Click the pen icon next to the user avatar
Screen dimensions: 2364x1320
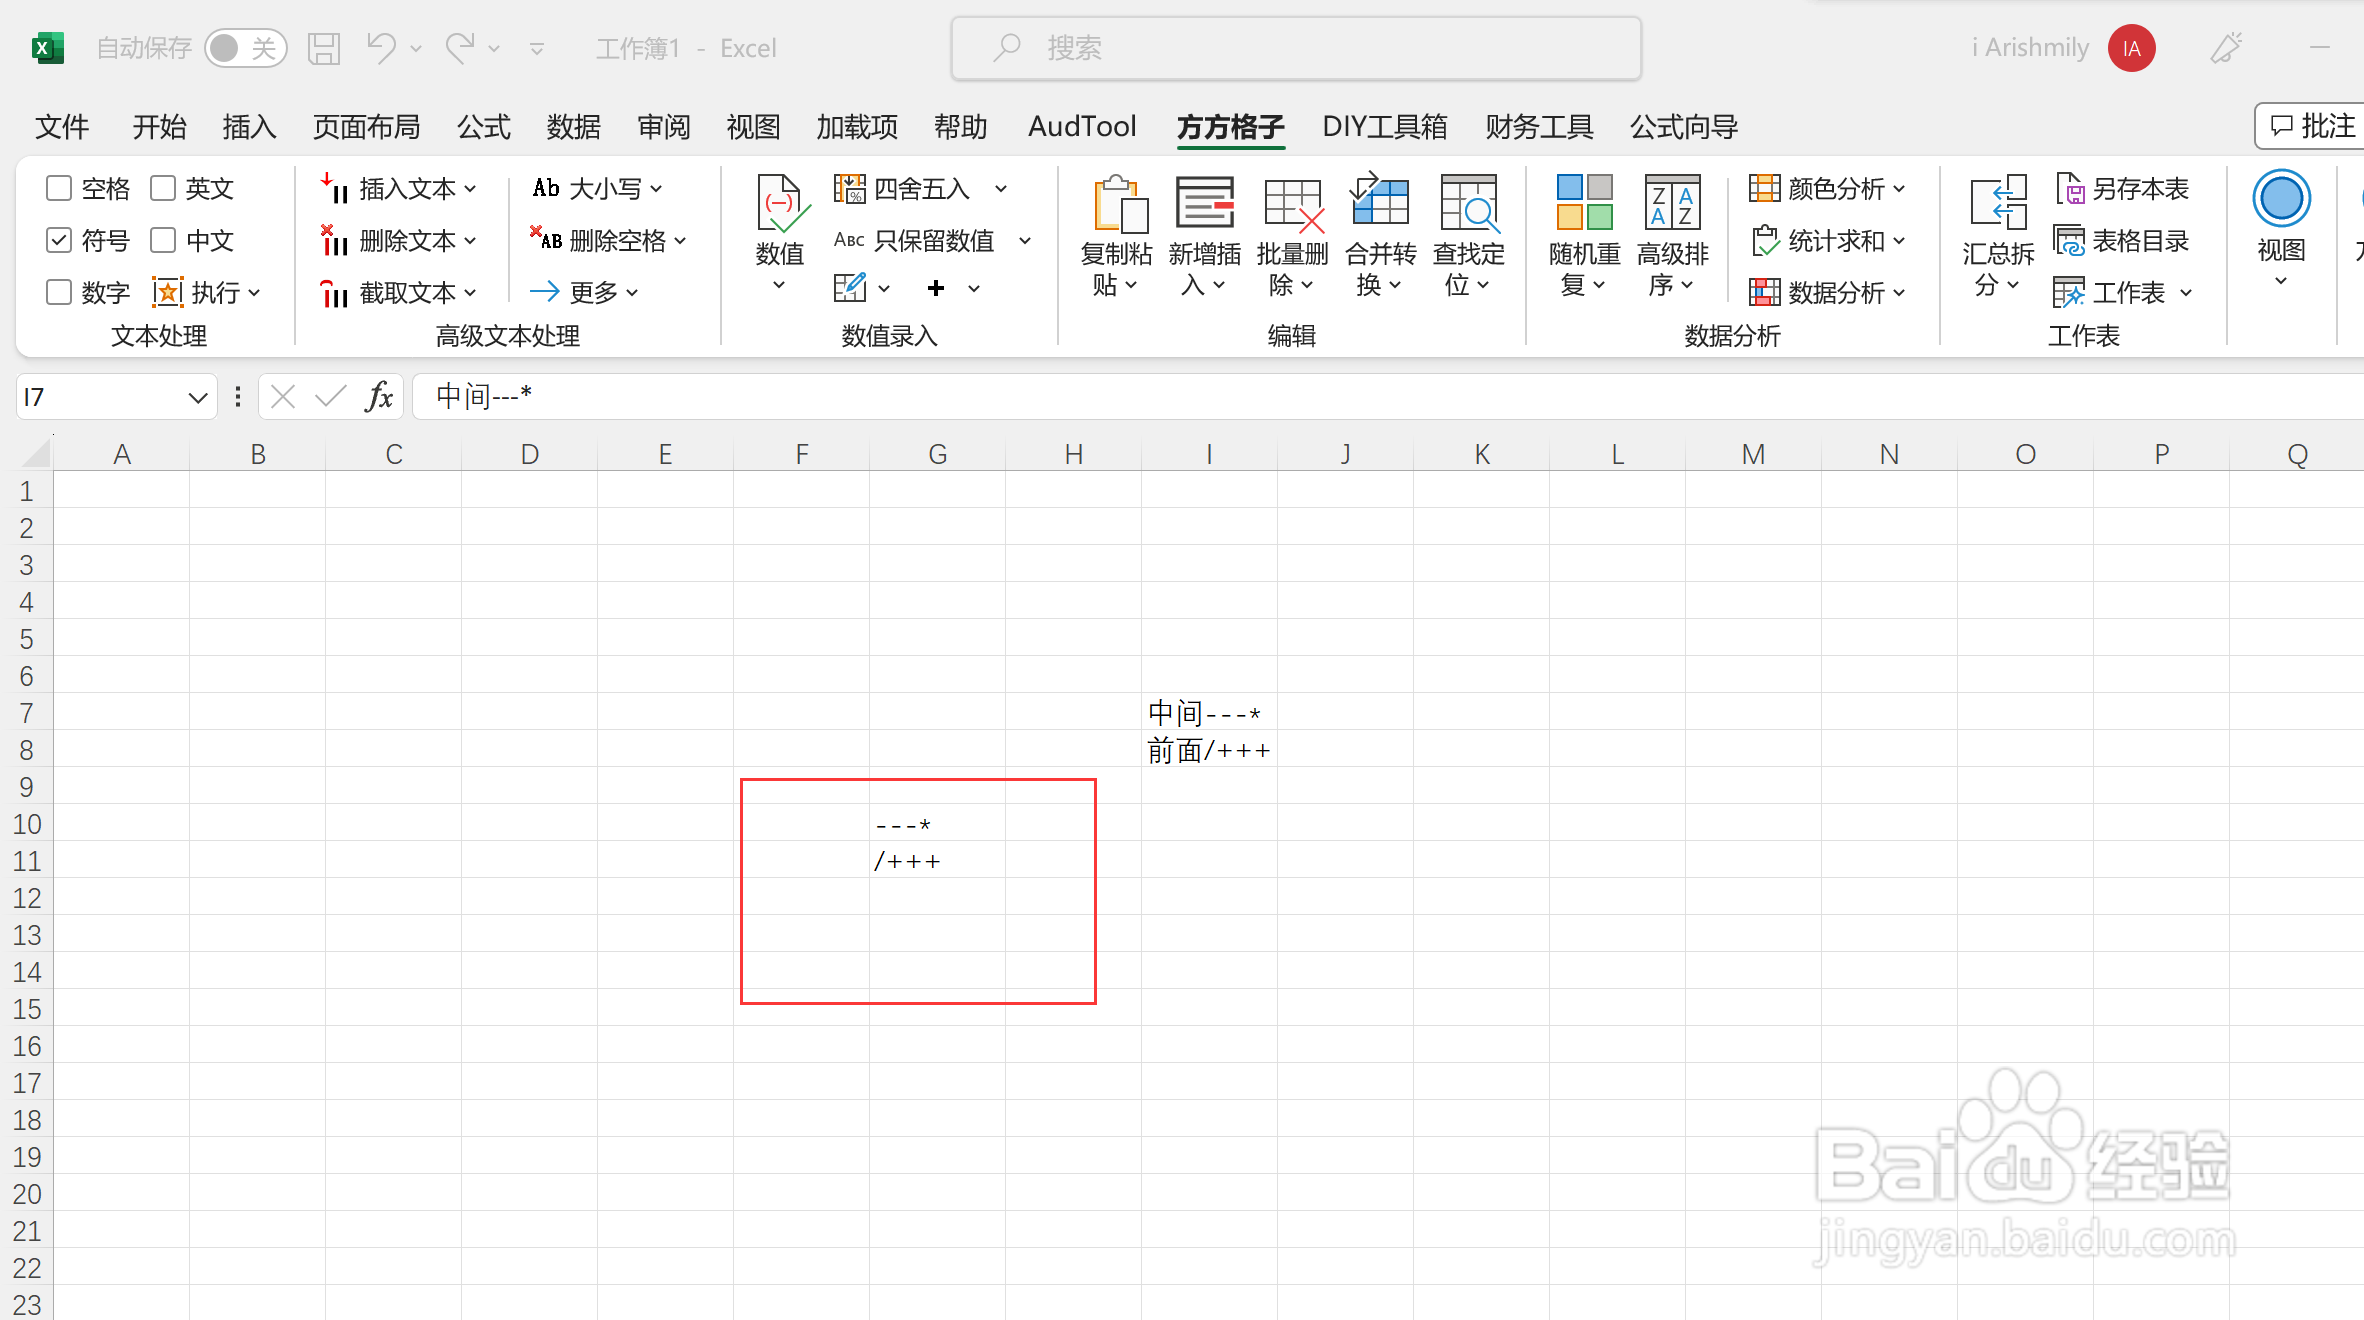tap(2225, 48)
